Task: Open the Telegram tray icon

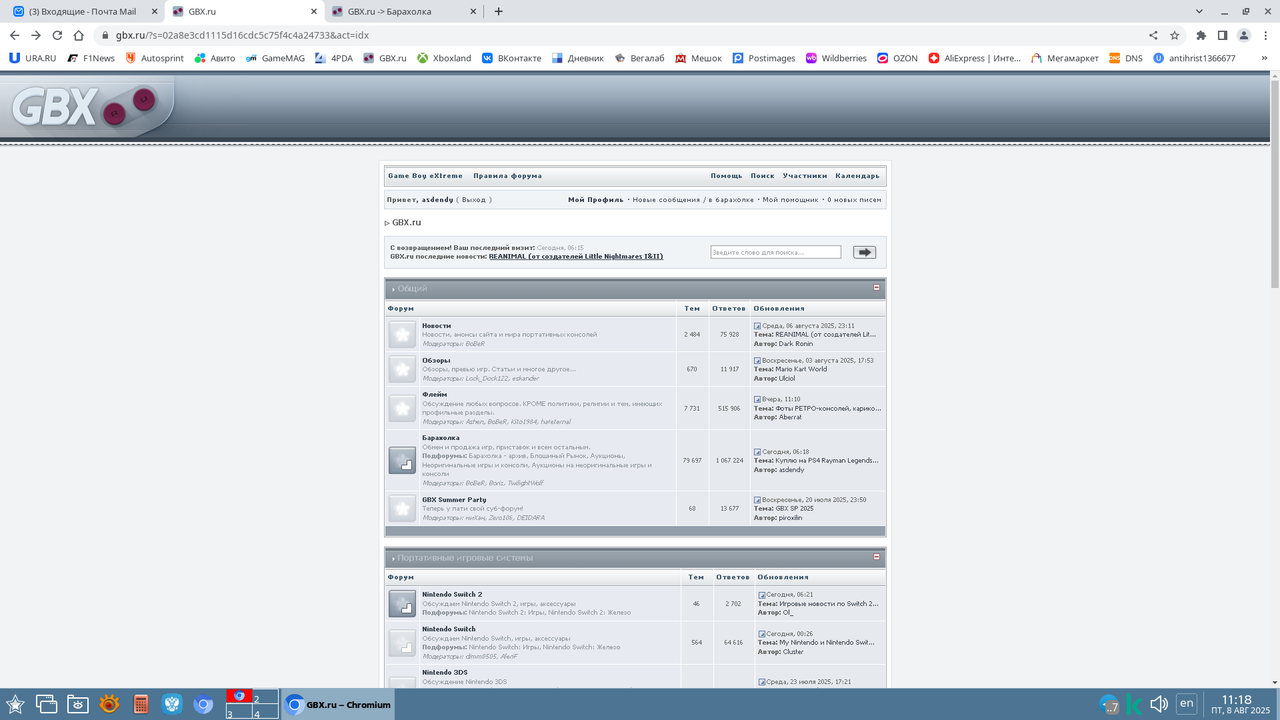Action: 1110,704
